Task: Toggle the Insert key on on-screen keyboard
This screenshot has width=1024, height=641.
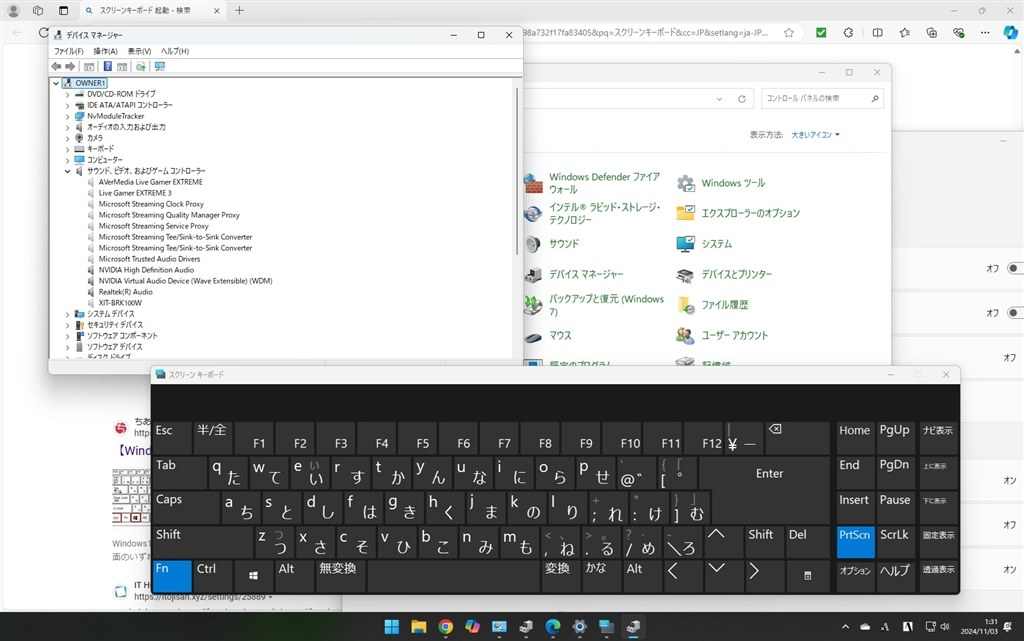Action: click(x=854, y=507)
